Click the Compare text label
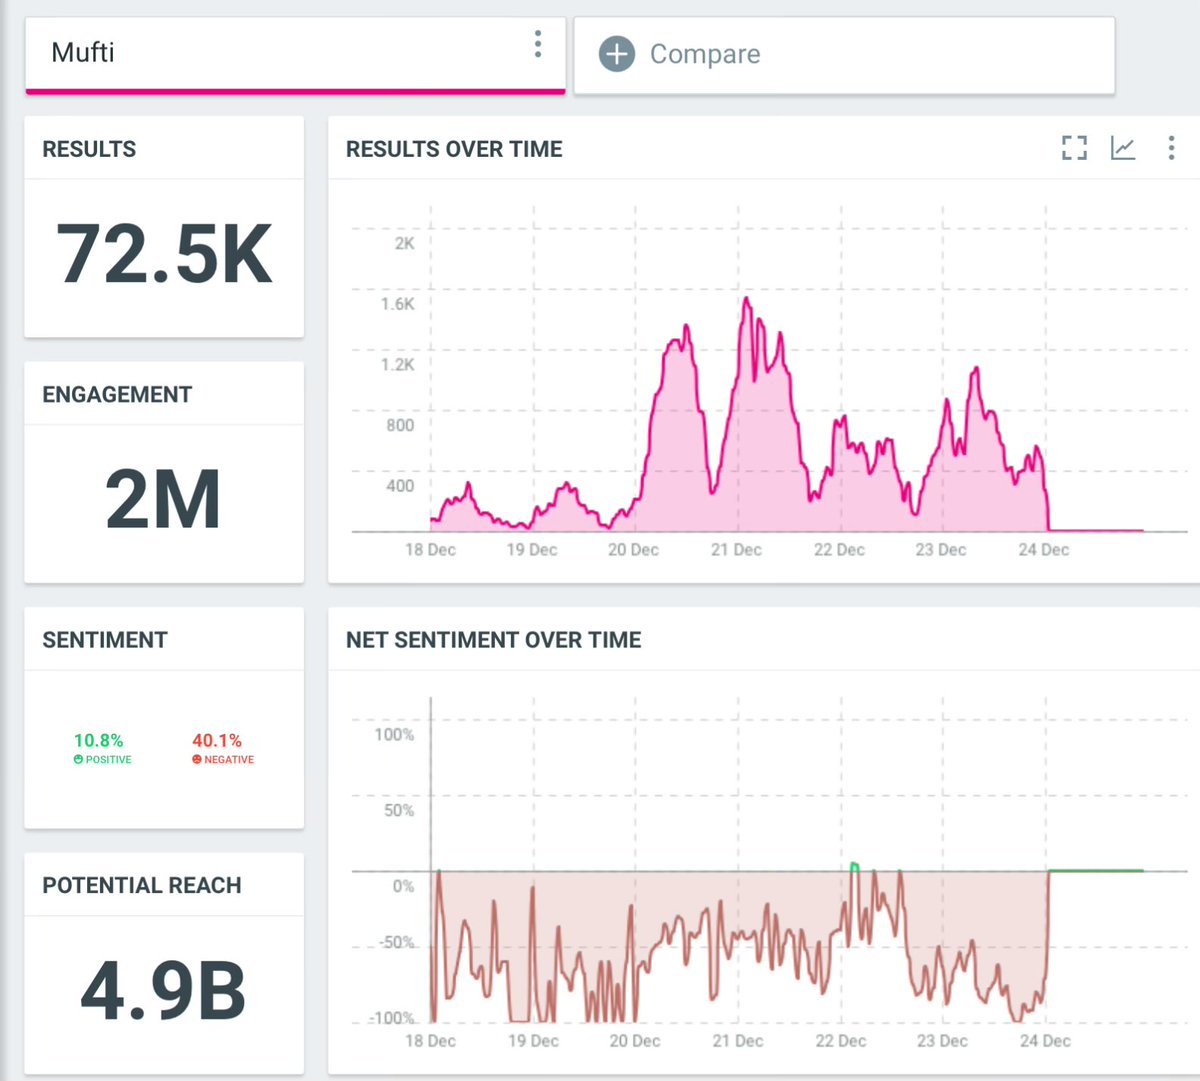Viewport: 1200px width, 1081px height. pos(705,54)
